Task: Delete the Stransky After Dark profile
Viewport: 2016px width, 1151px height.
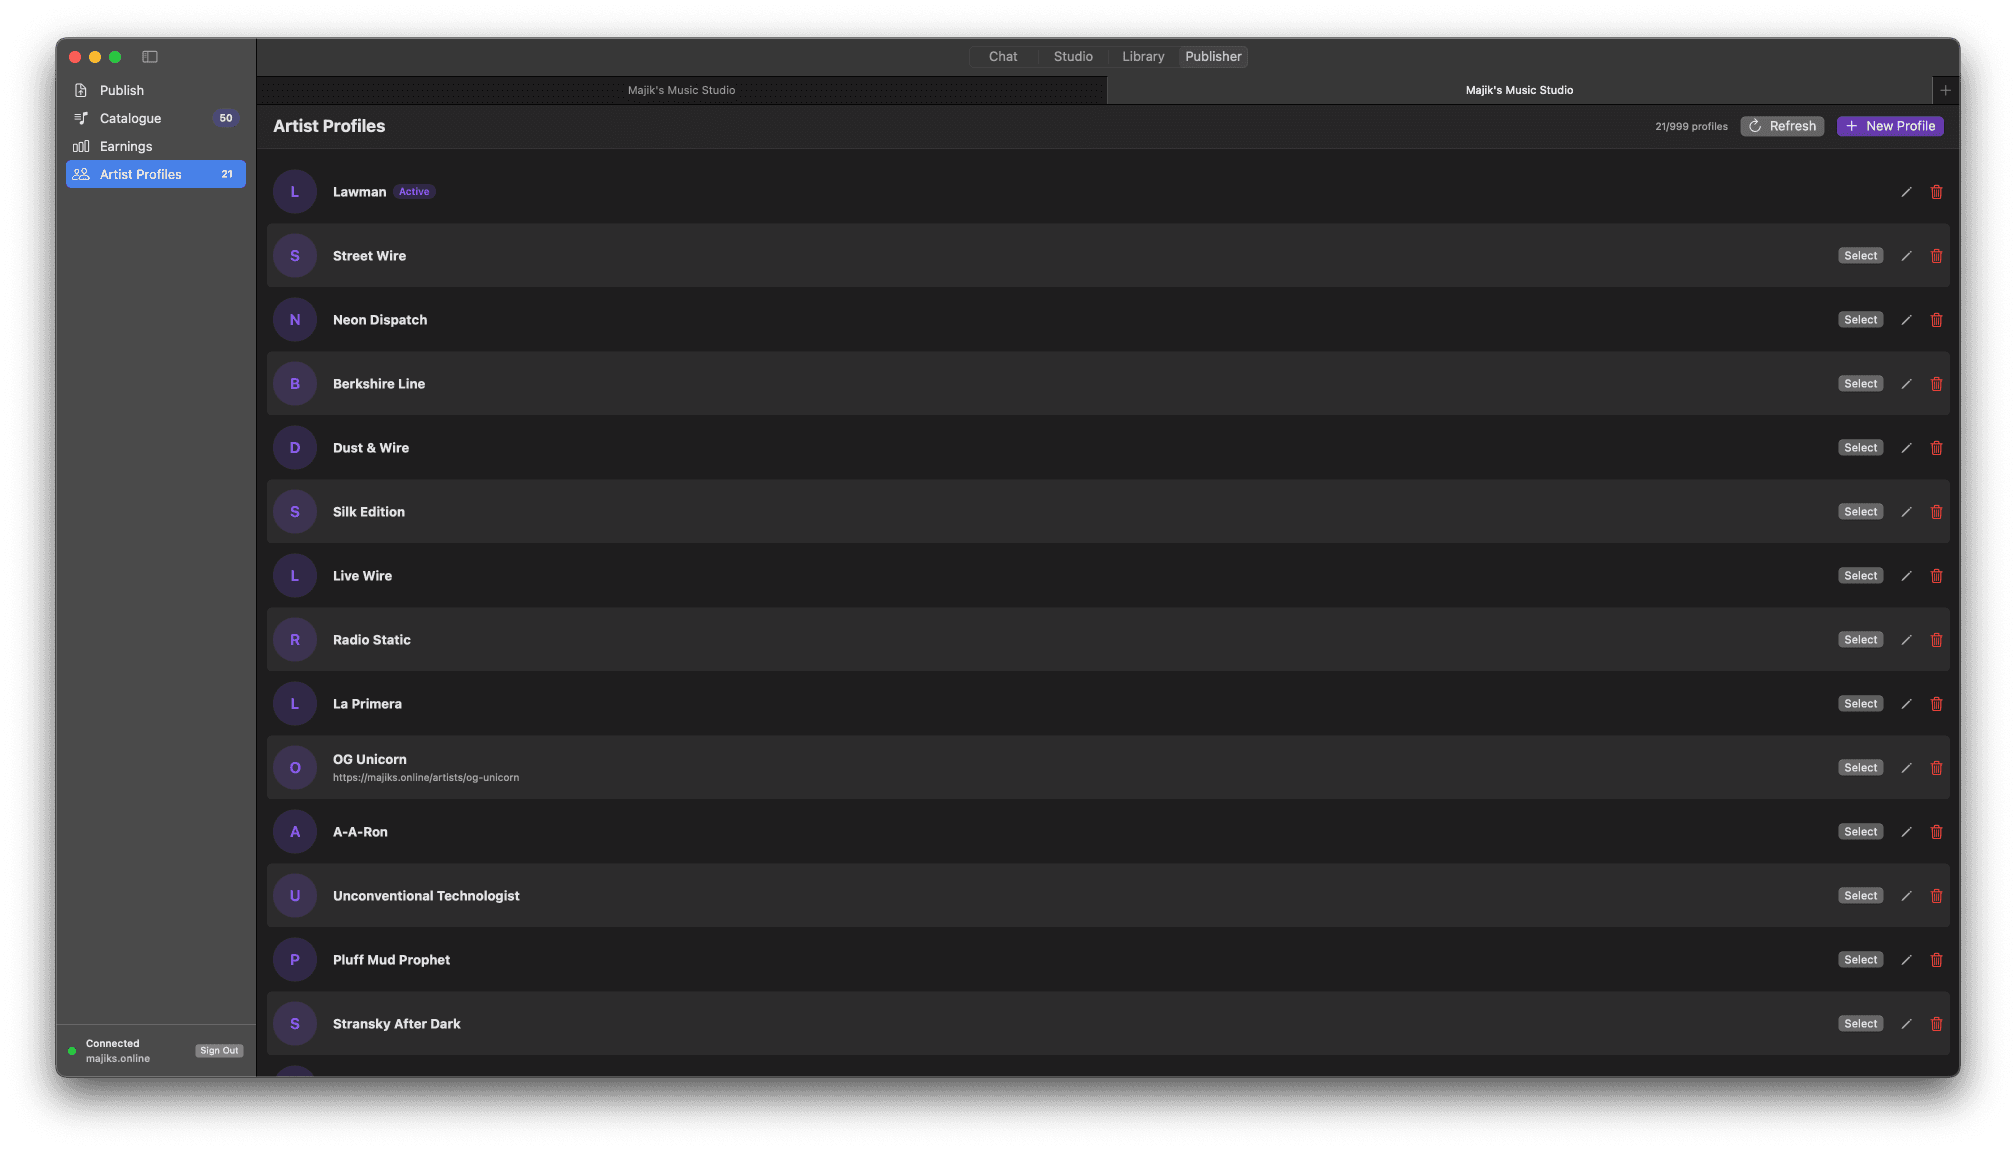Action: (1936, 1024)
